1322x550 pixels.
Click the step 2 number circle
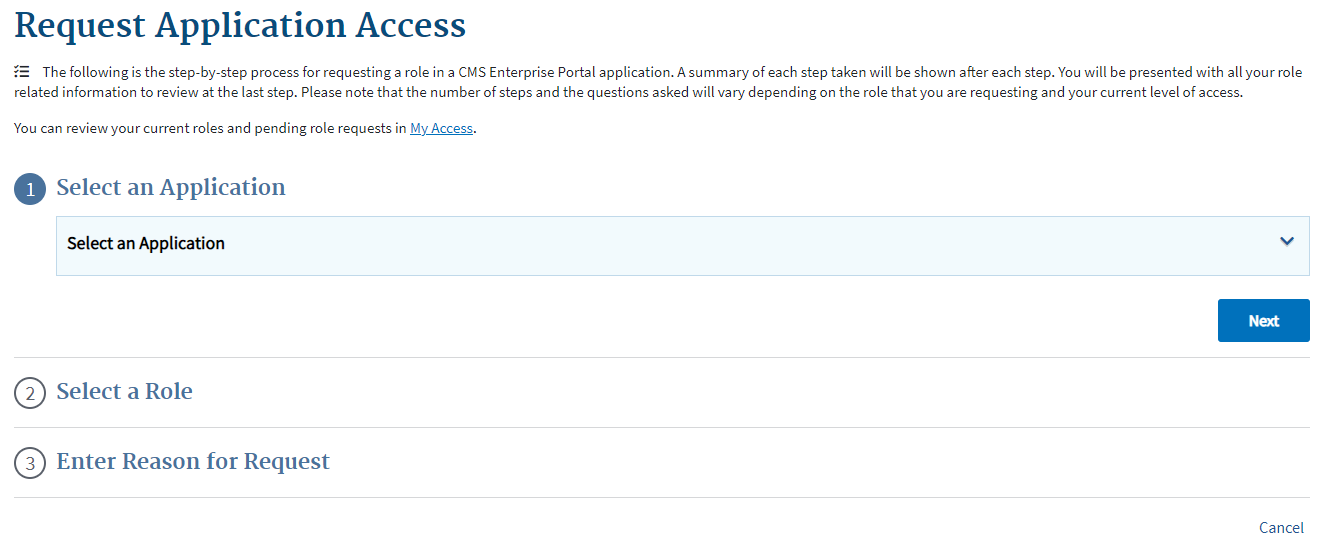point(30,393)
